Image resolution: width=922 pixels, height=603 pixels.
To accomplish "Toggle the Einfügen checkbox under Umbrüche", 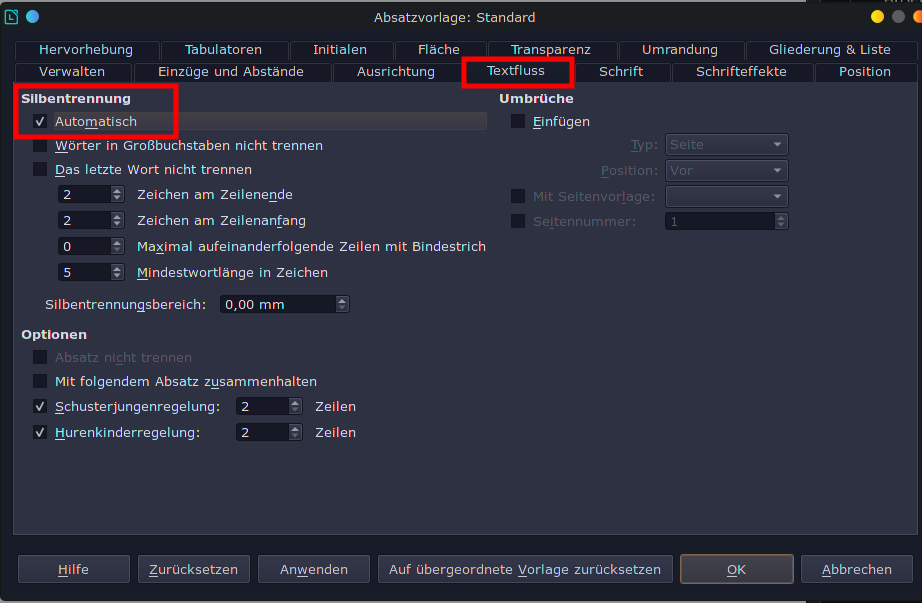I will click(518, 119).
